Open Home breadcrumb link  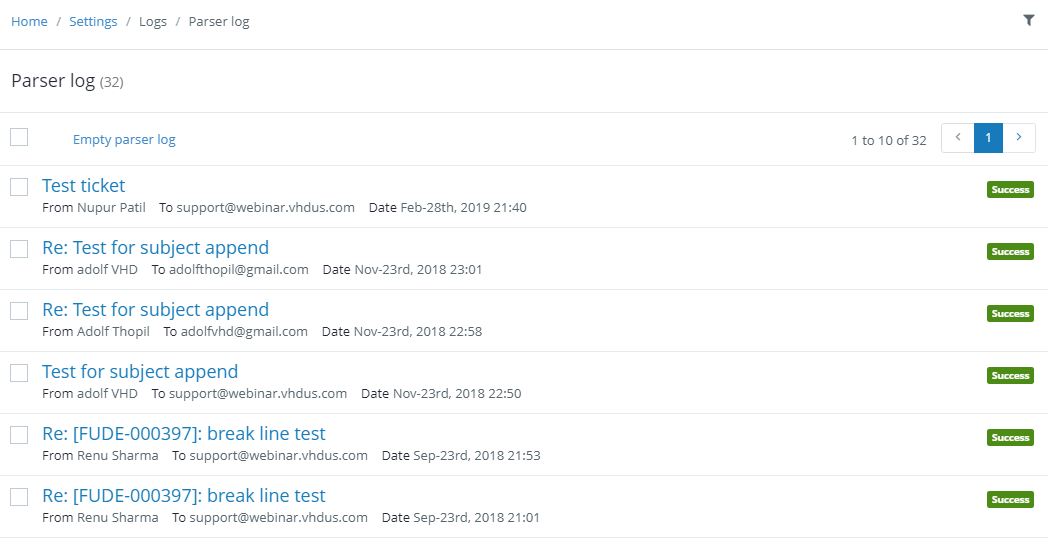(x=29, y=21)
